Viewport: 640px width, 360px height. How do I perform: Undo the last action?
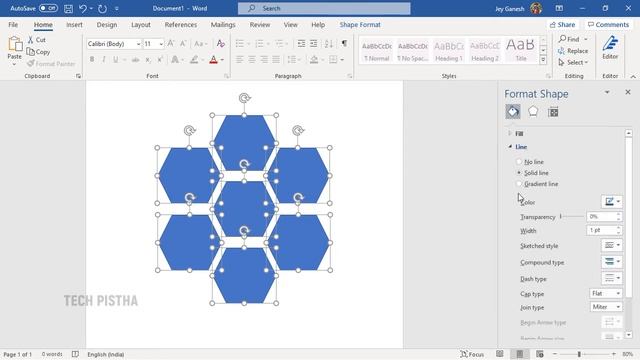pyautogui.click(x=83, y=8)
